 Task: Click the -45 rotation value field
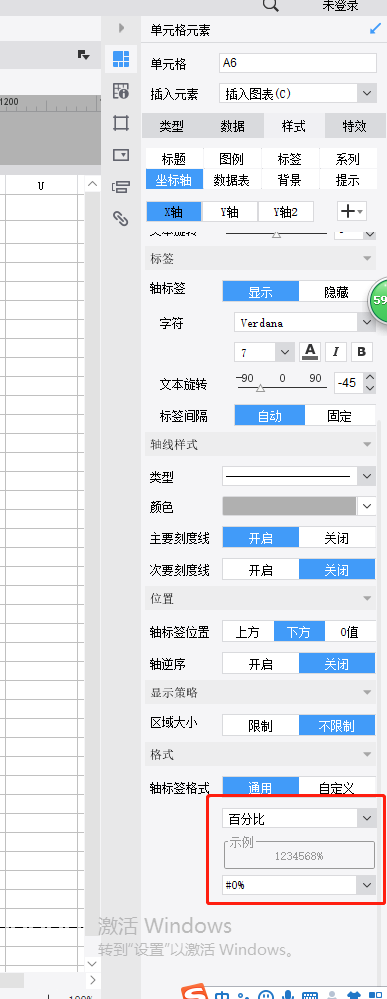[348, 384]
